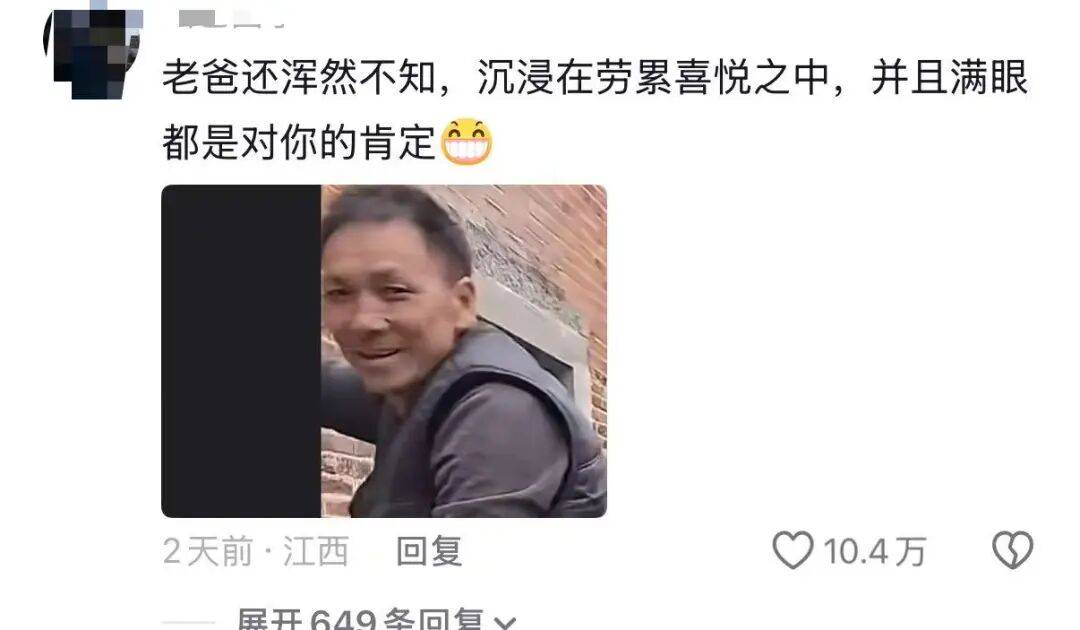Click the man's dark jacket in photo

(x=482, y=441)
